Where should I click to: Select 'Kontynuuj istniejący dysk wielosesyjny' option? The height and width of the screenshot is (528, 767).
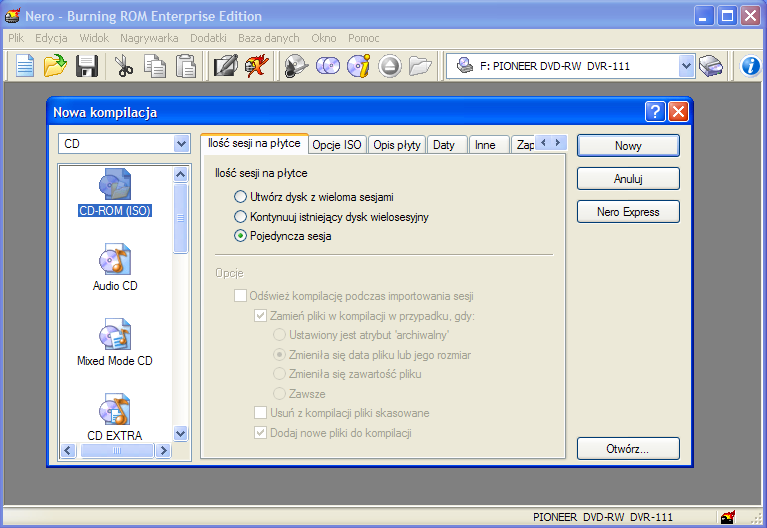[240, 216]
